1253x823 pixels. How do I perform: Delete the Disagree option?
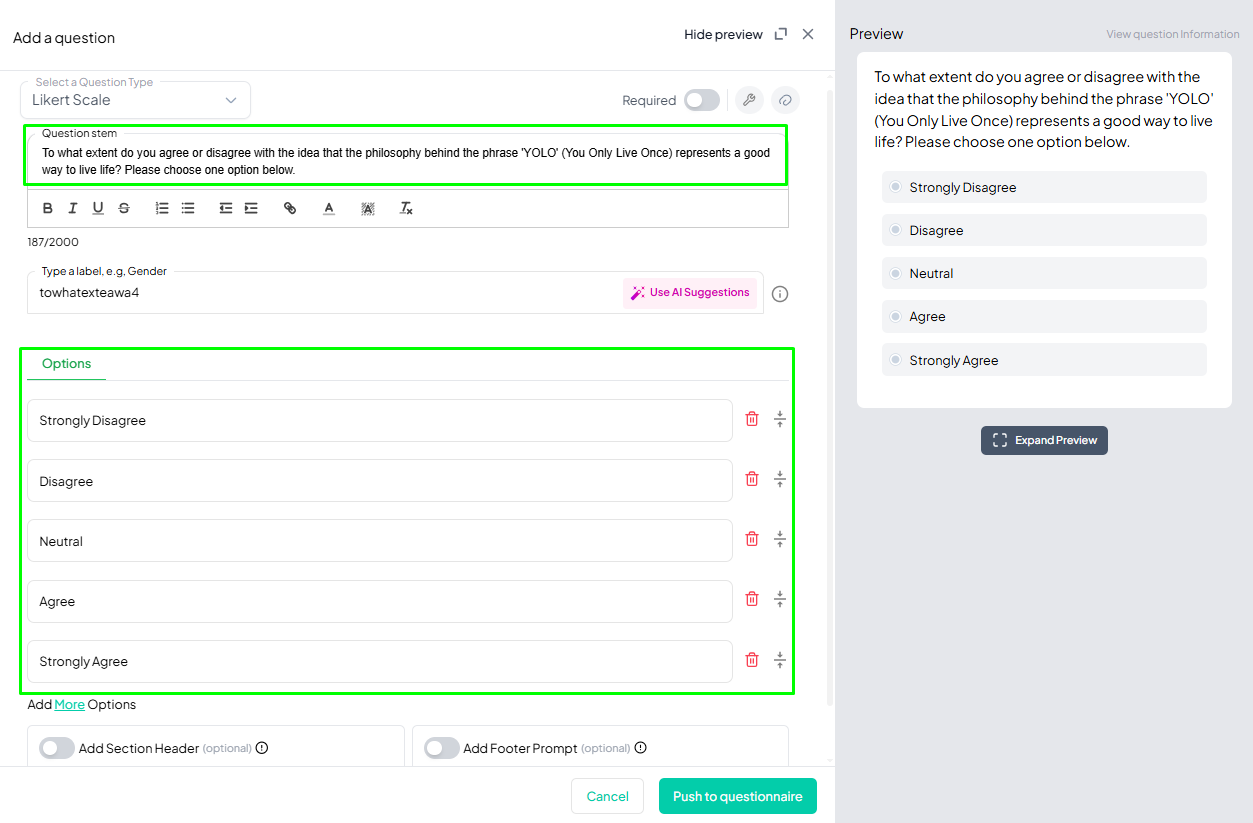click(752, 479)
